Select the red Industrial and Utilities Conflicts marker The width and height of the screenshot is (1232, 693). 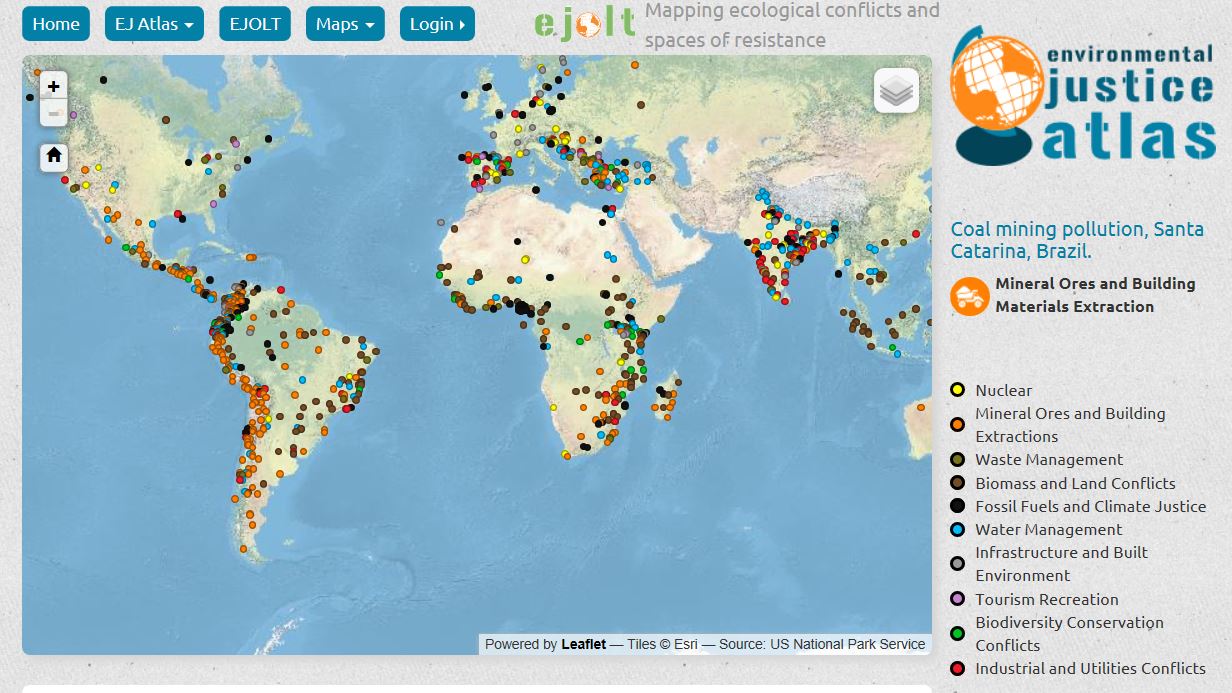(958, 669)
